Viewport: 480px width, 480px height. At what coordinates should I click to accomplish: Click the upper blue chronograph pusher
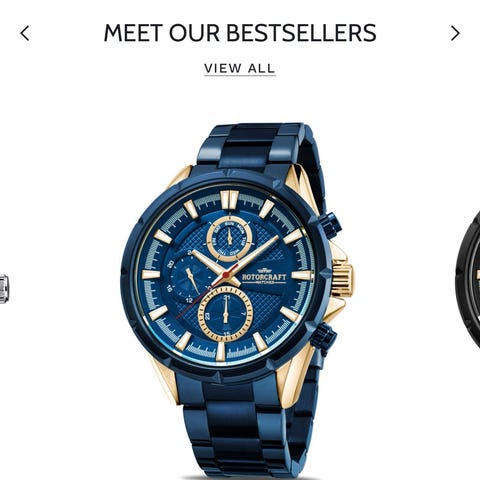(328, 225)
